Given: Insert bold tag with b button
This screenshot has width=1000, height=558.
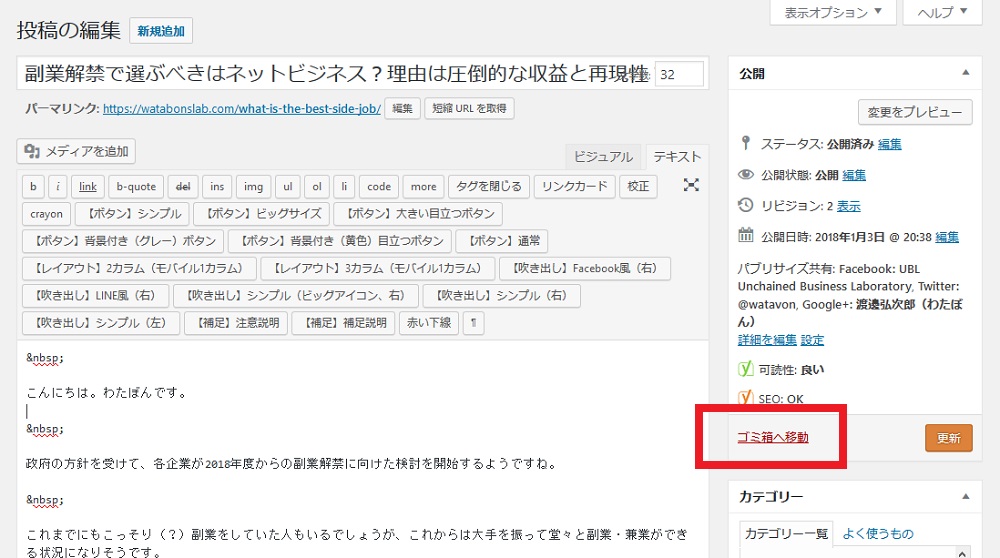Looking at the screenshot, I should [x=33, y=186].
